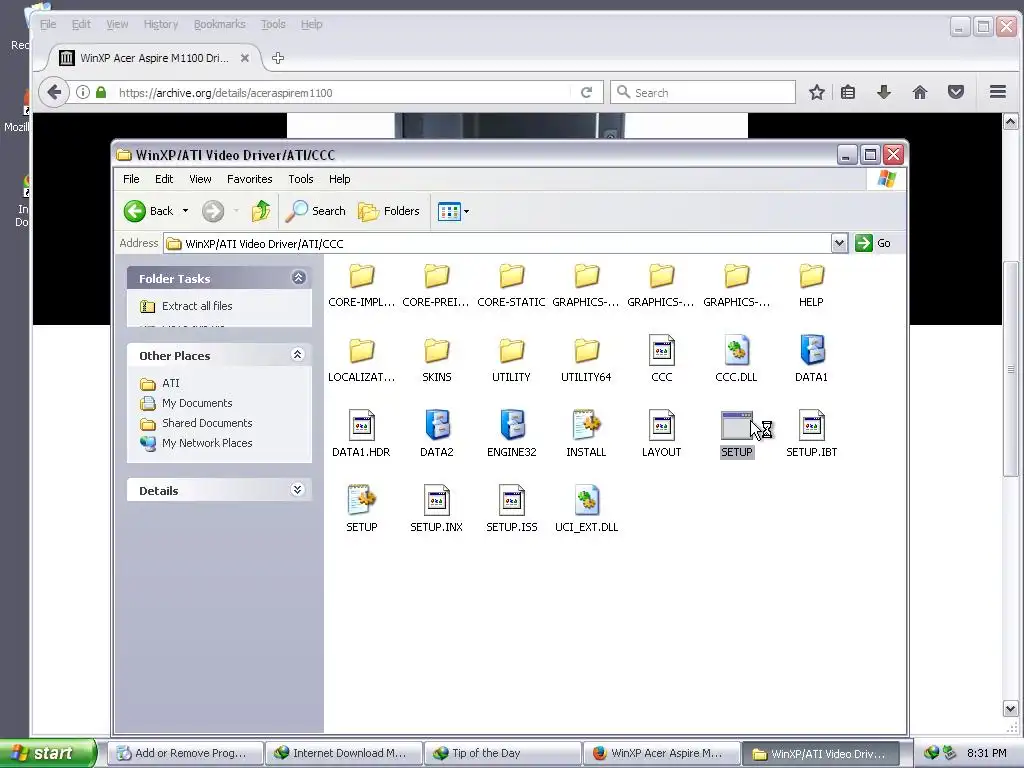Select the CCC file icon
This screenshot has height=768, width=1024.
(x=662, y=359)
